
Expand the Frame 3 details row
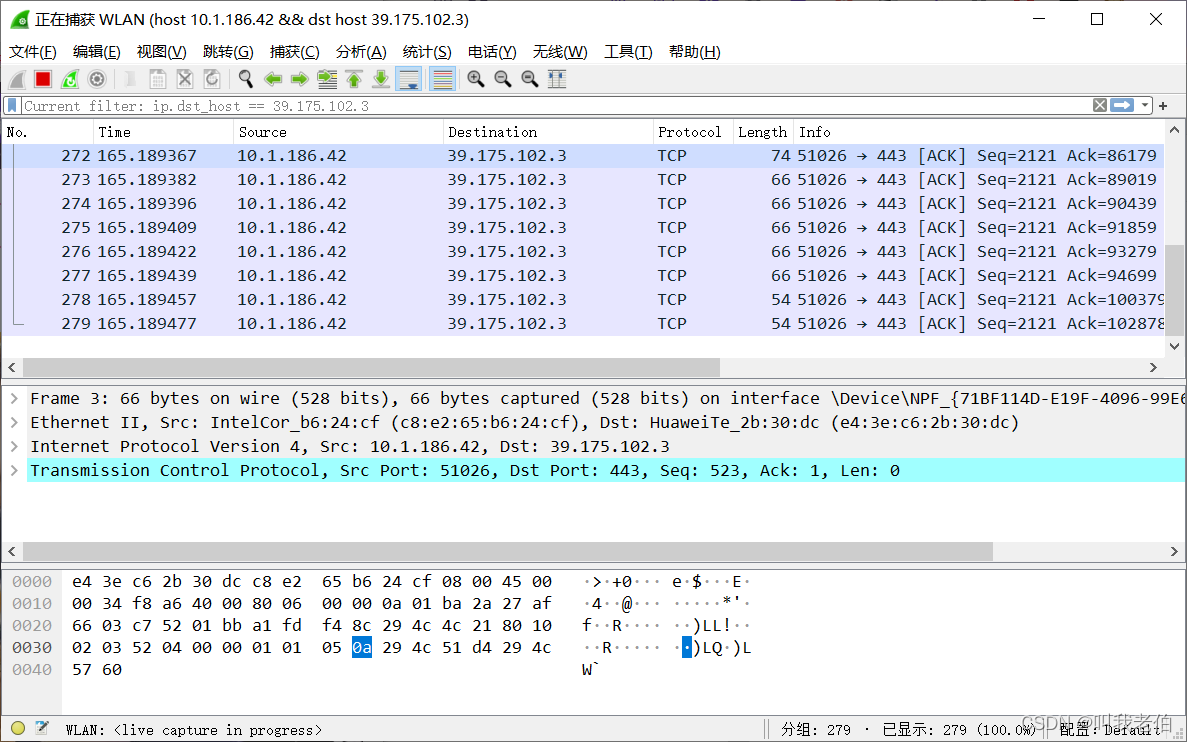pos(14,398)
